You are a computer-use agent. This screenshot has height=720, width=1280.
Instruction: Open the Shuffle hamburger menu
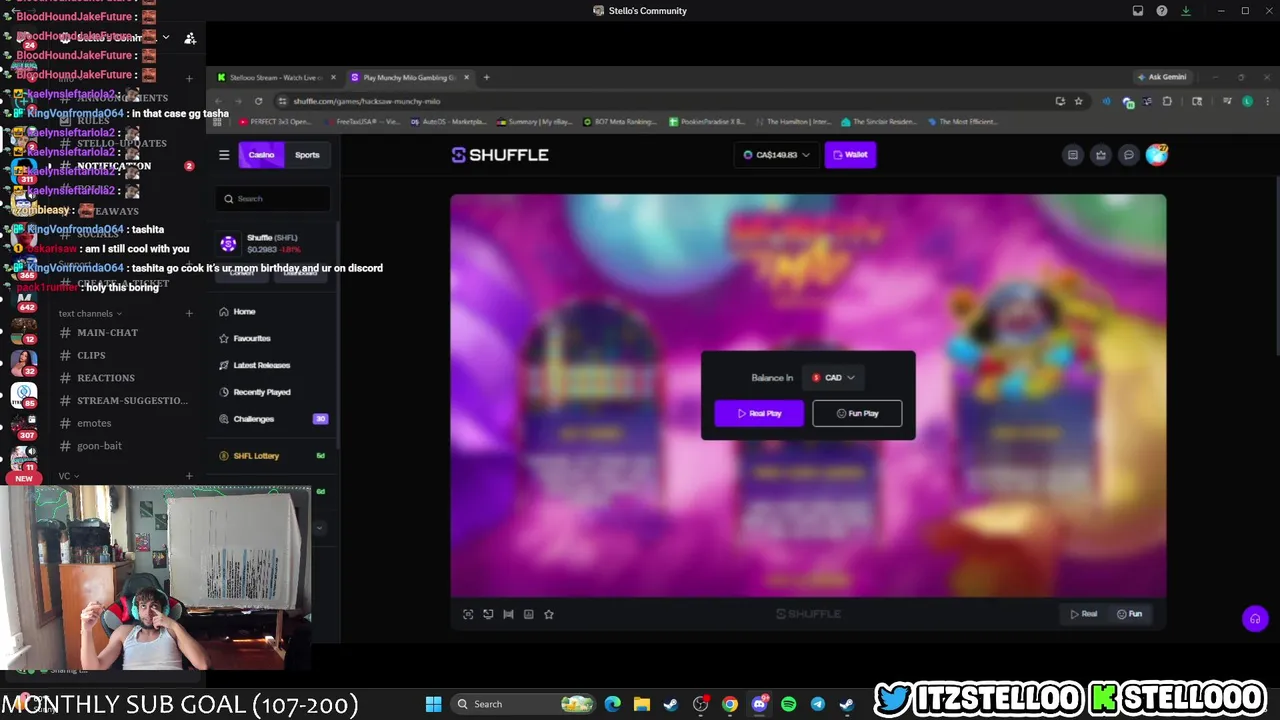click(224, 155)
